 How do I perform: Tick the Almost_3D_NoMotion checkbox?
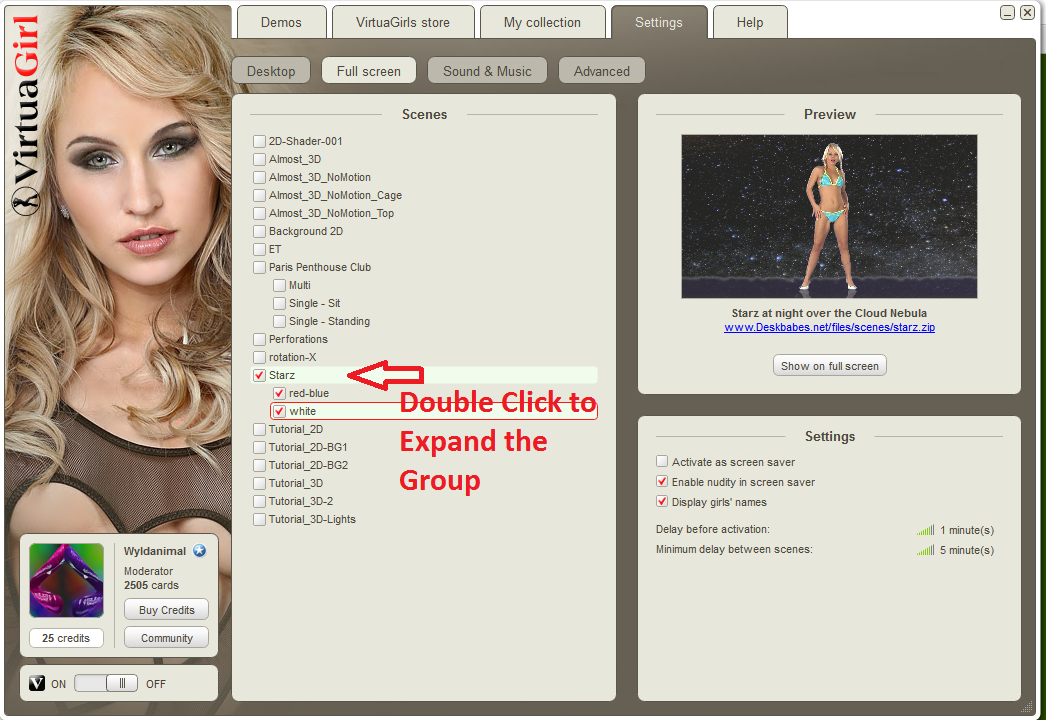coord(259,177)
